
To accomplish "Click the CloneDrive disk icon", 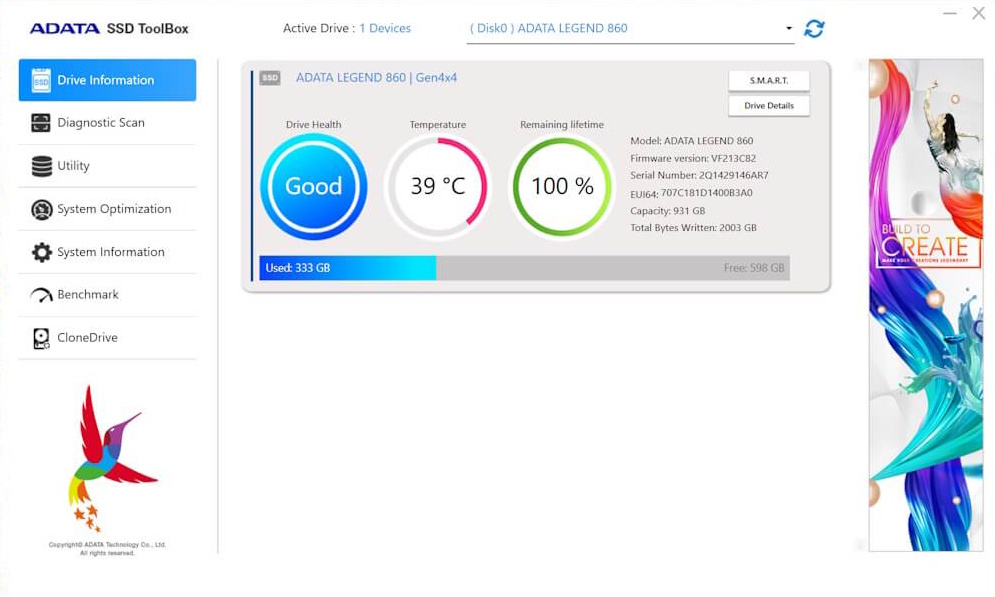I will [x=41, y=338].
